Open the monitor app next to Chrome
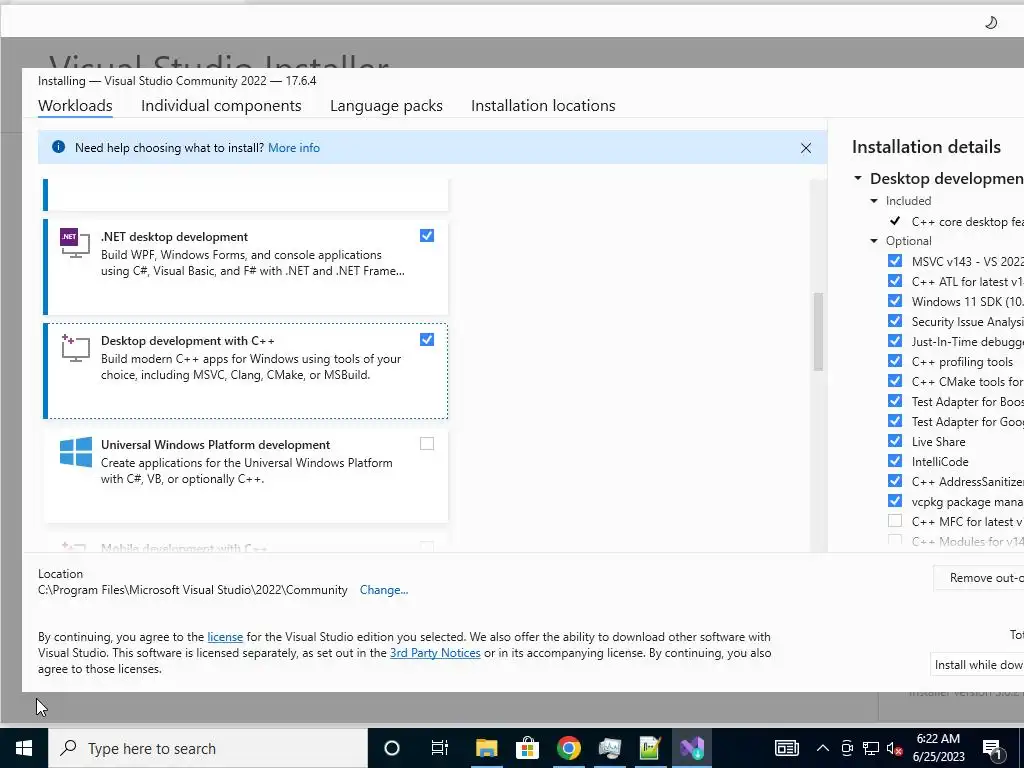Image resolution: width=1024 pixels, height=768 pixels. tap(609, 748)
